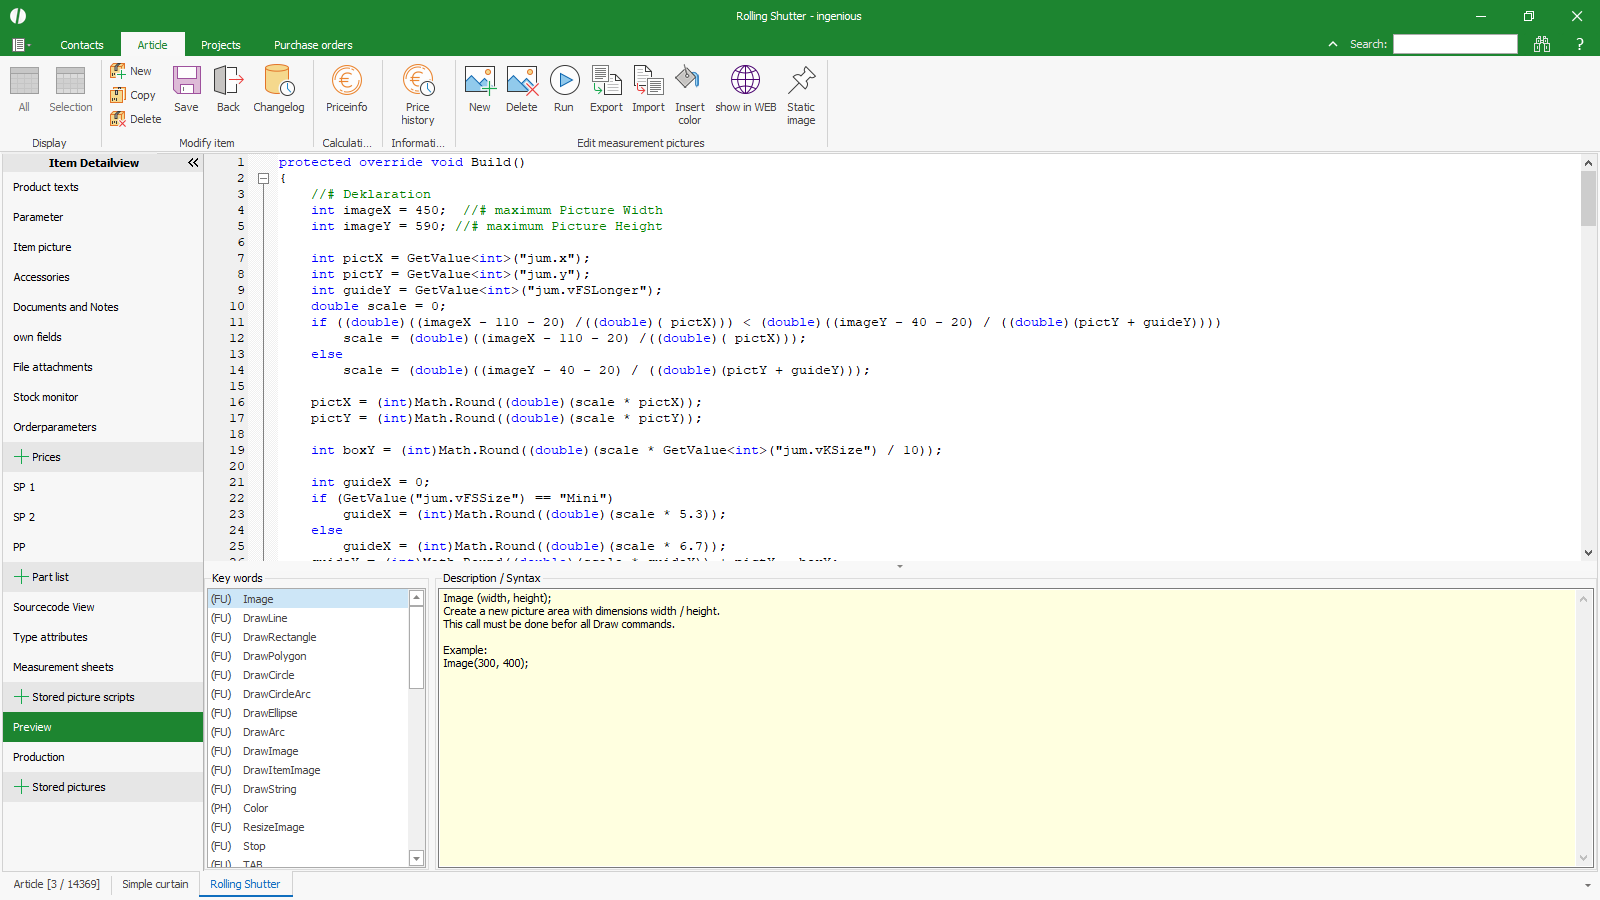Expand the Part list section
Screen dimensions: 1600x900
click(x=21, y=577)
